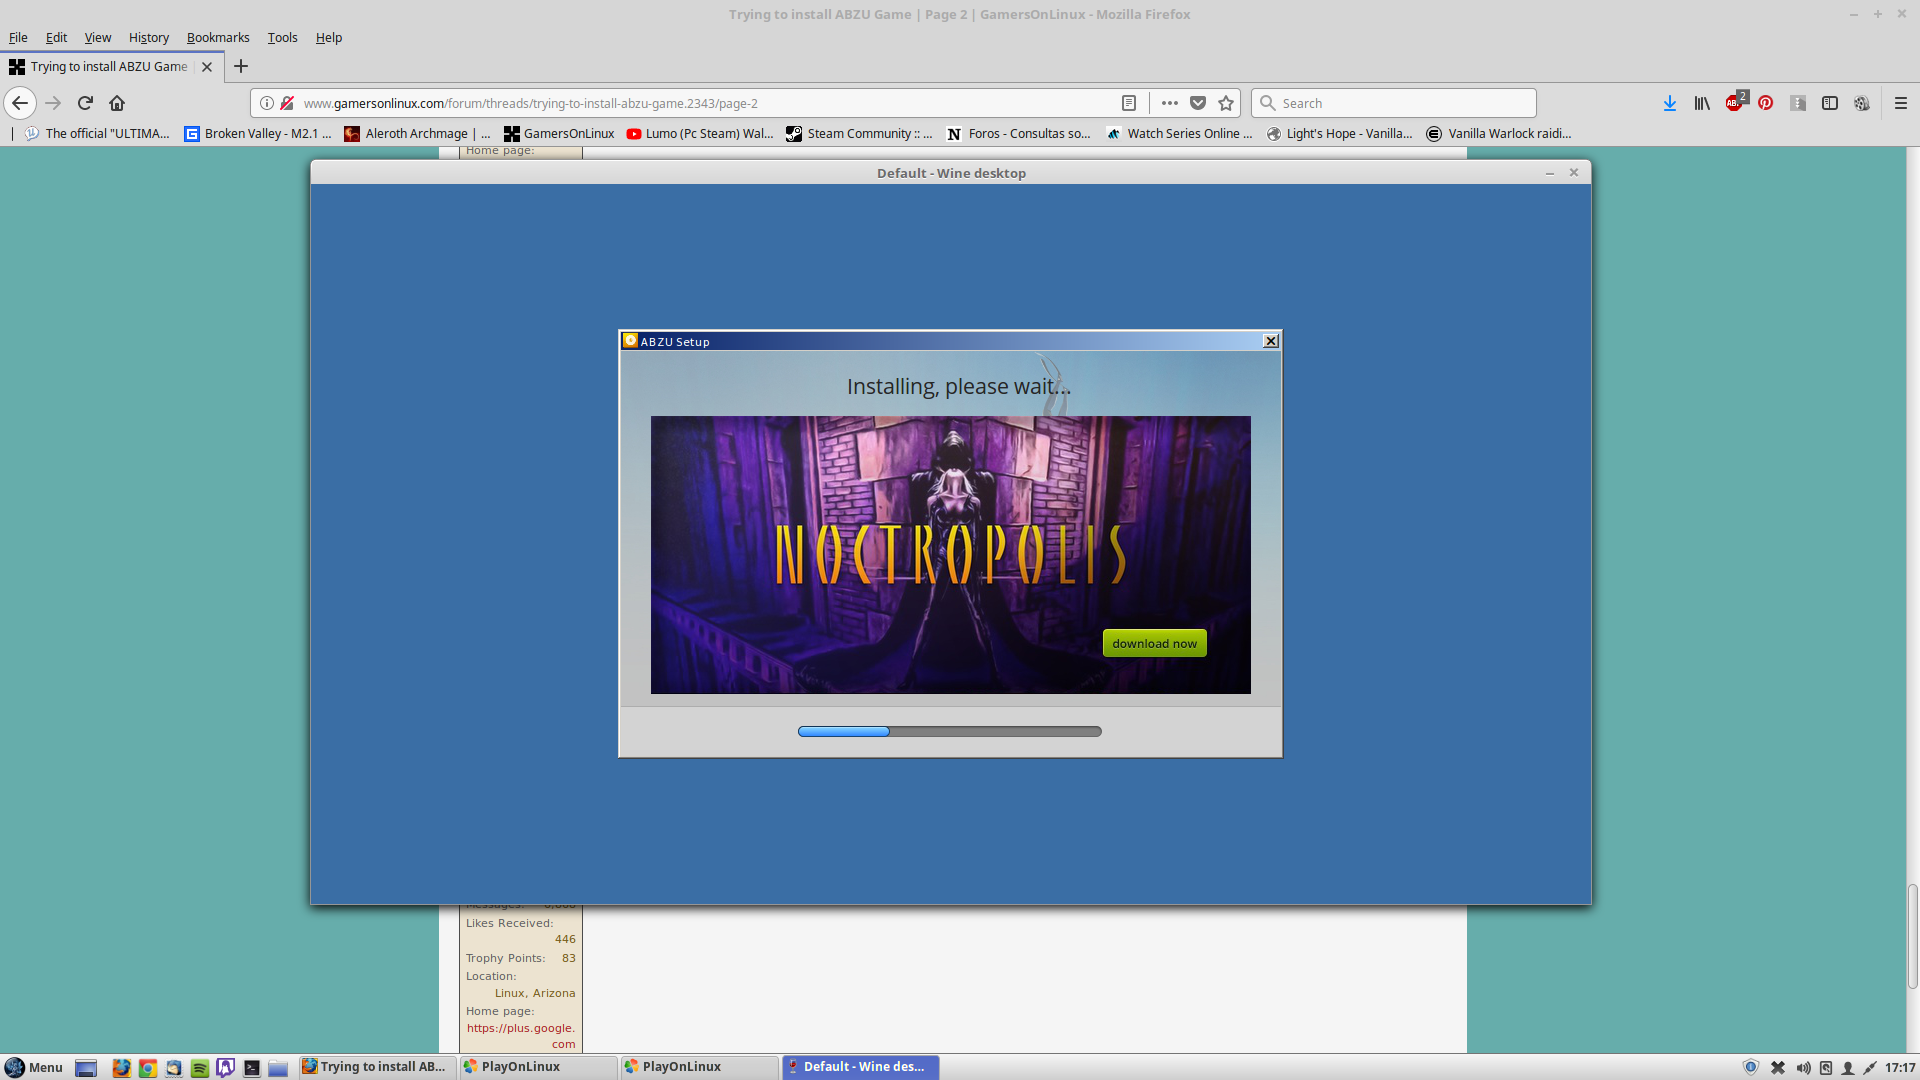This screenshot has width=1920, height=1080.
Task: Open the volume control tray icon
Action: (x=1803, y=1067)
